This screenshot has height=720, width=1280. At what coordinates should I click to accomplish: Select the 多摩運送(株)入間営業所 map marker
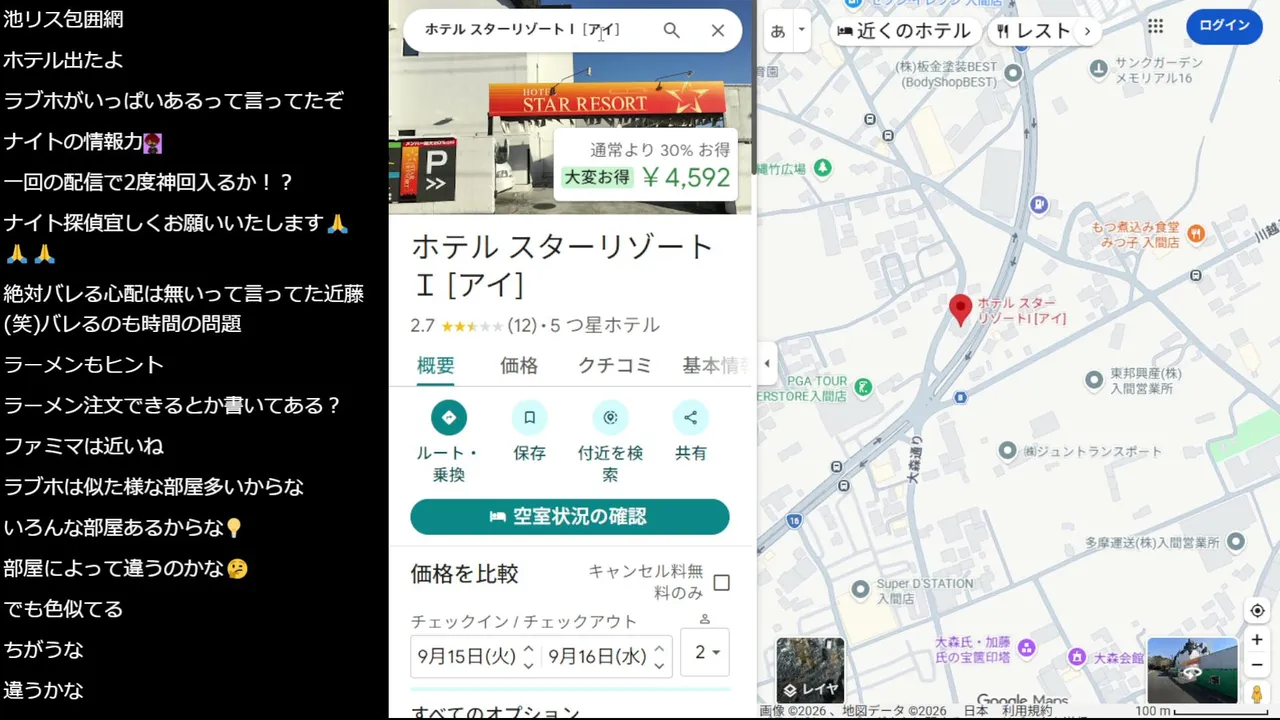click(x=1235, y=543)
